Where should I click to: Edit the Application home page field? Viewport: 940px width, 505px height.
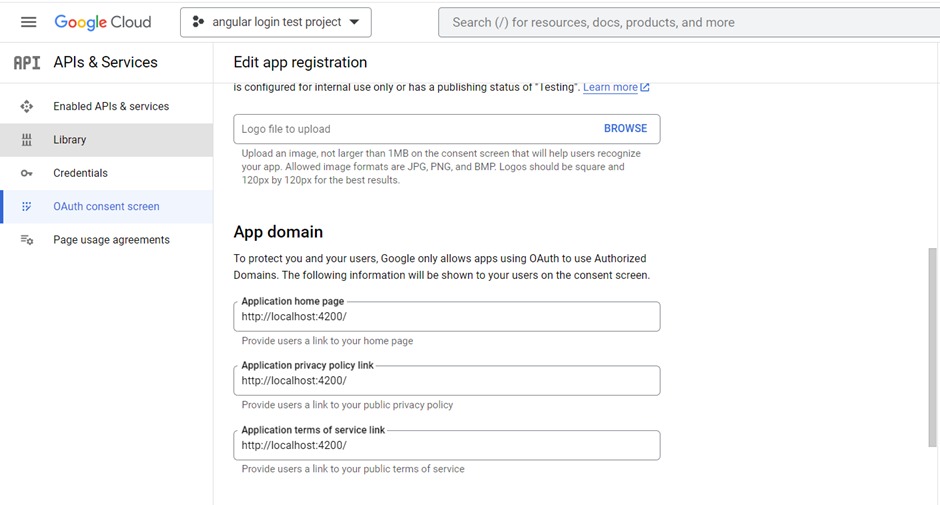coord(447,317)
